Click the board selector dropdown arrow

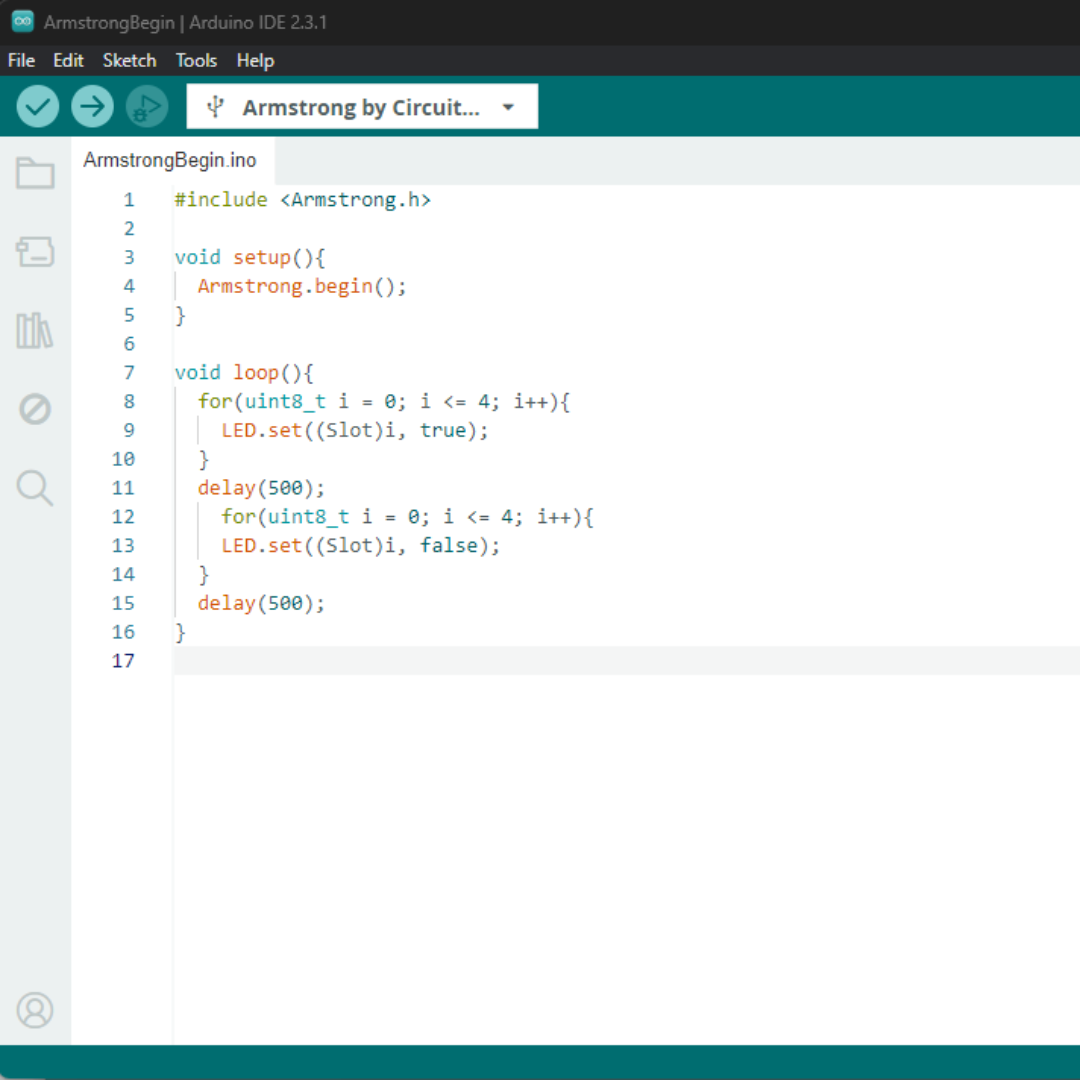[508, 106]
